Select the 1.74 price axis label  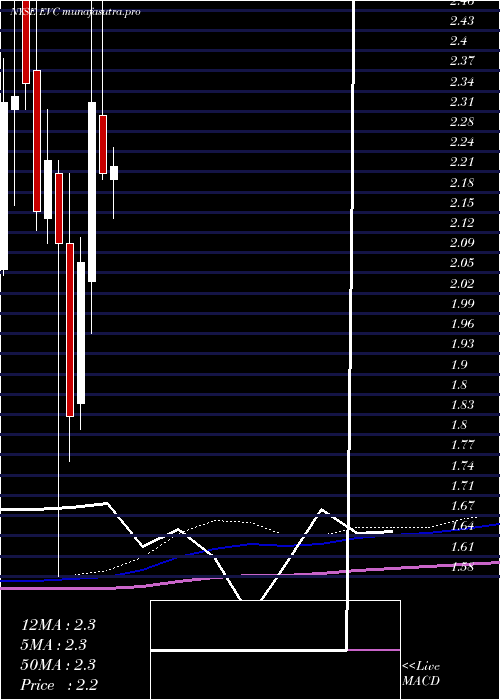(x=462, y=465)
